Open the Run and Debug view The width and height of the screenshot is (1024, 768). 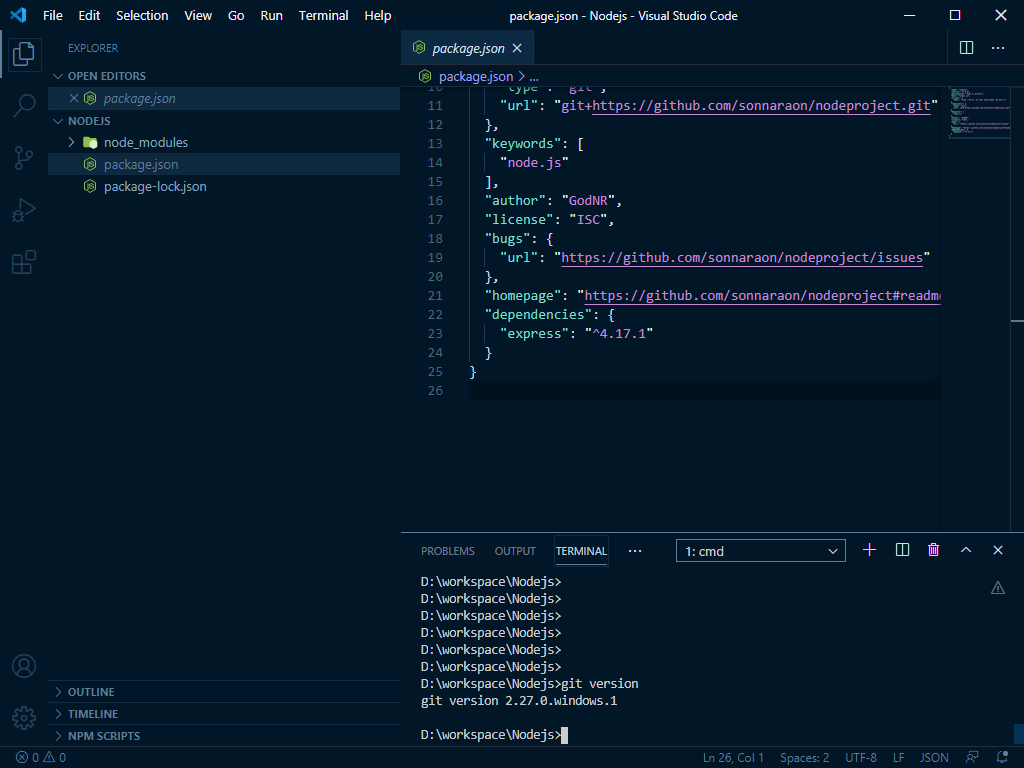[24, 210]
